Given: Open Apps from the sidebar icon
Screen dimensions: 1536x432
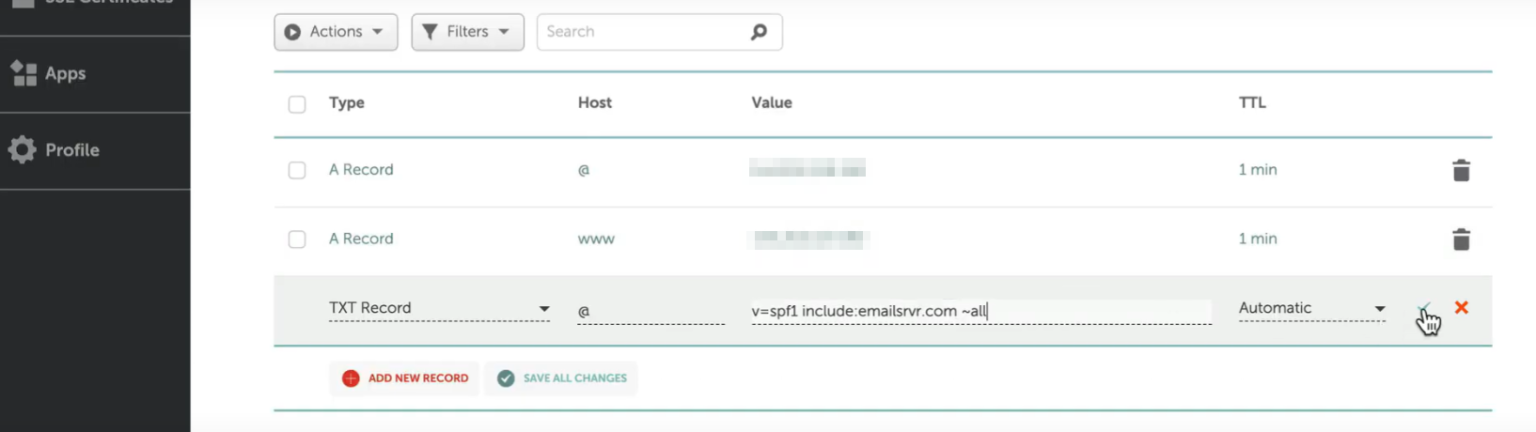Looking at the screenshot, I should 22,74.
